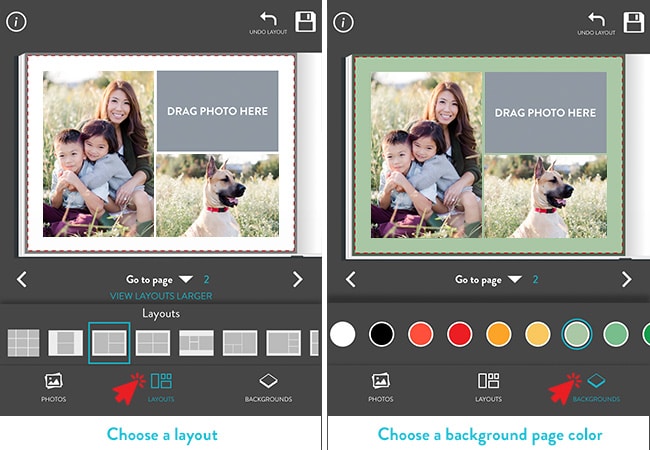The image size is (650, 450).
Task: Choose the first four-grid layout thumbnail
Action: tap(23, 343)
